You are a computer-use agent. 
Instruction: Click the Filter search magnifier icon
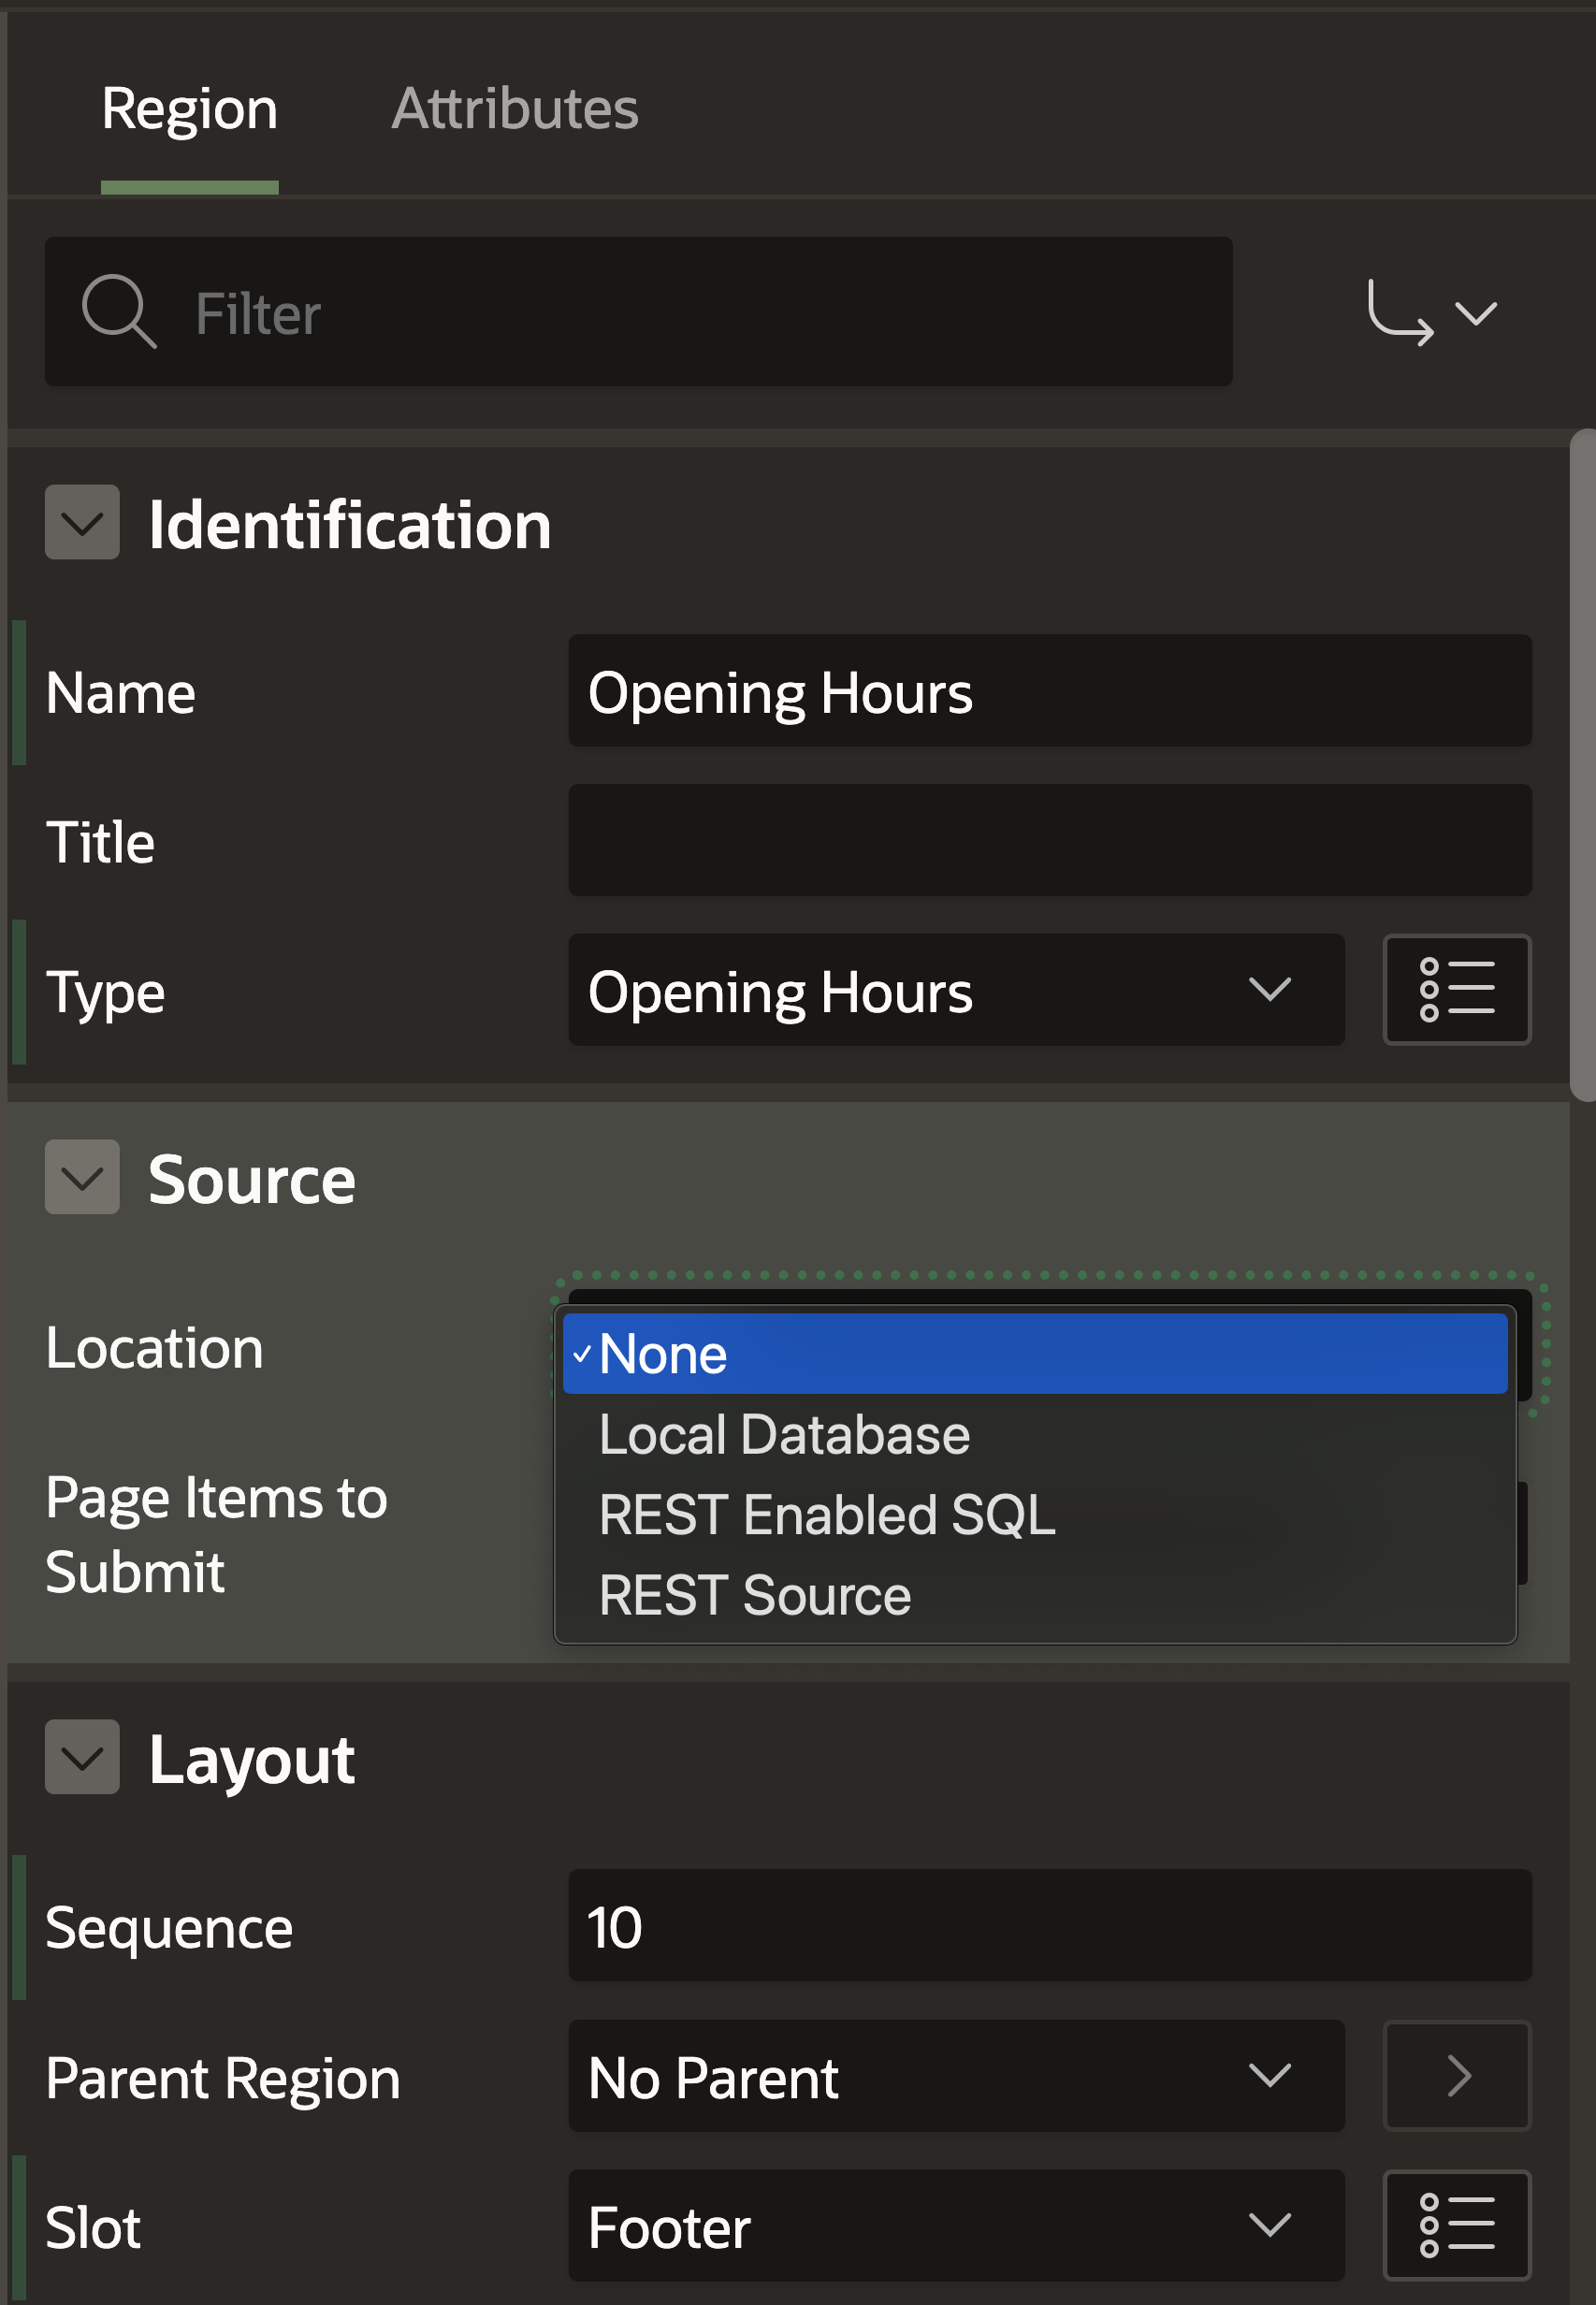pos(118,312)
